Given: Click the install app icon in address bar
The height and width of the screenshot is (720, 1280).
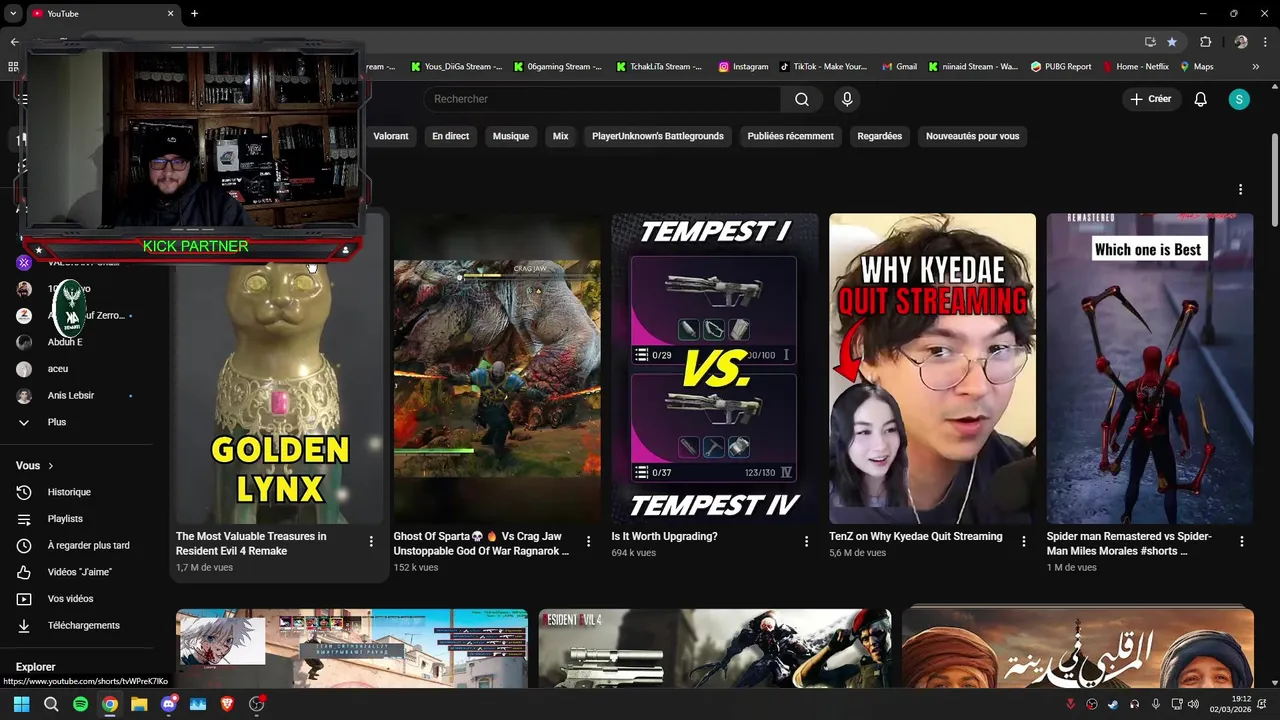Looking at the screenshot, I should coord(1150,42).
